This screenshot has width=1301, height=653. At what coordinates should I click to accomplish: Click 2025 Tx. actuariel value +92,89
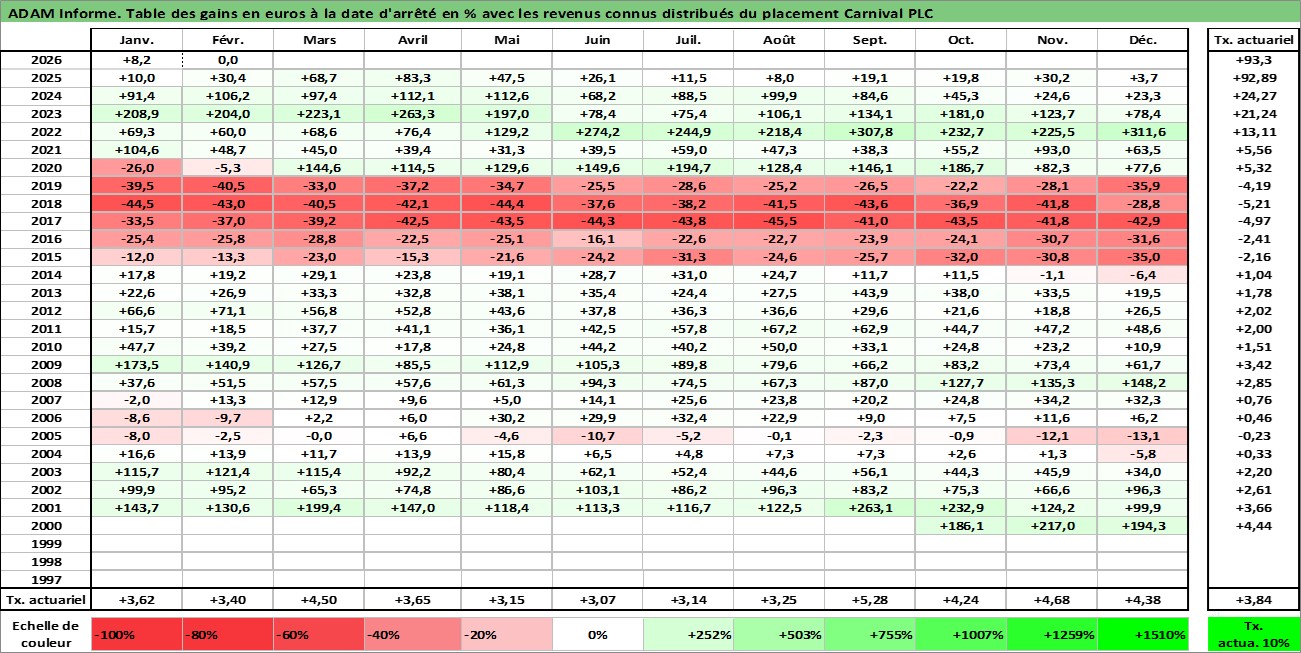(x=1253, y=78)
